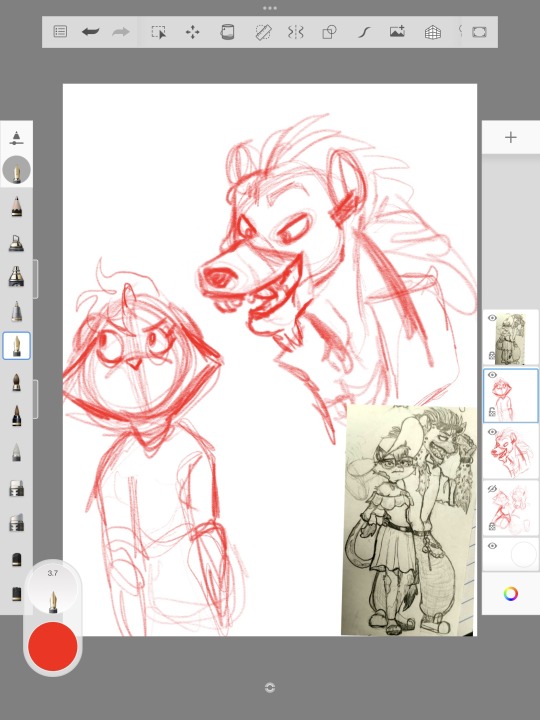
Task: Select the wolf head sketch layer thumbnail
Action: tap(511, 452)
